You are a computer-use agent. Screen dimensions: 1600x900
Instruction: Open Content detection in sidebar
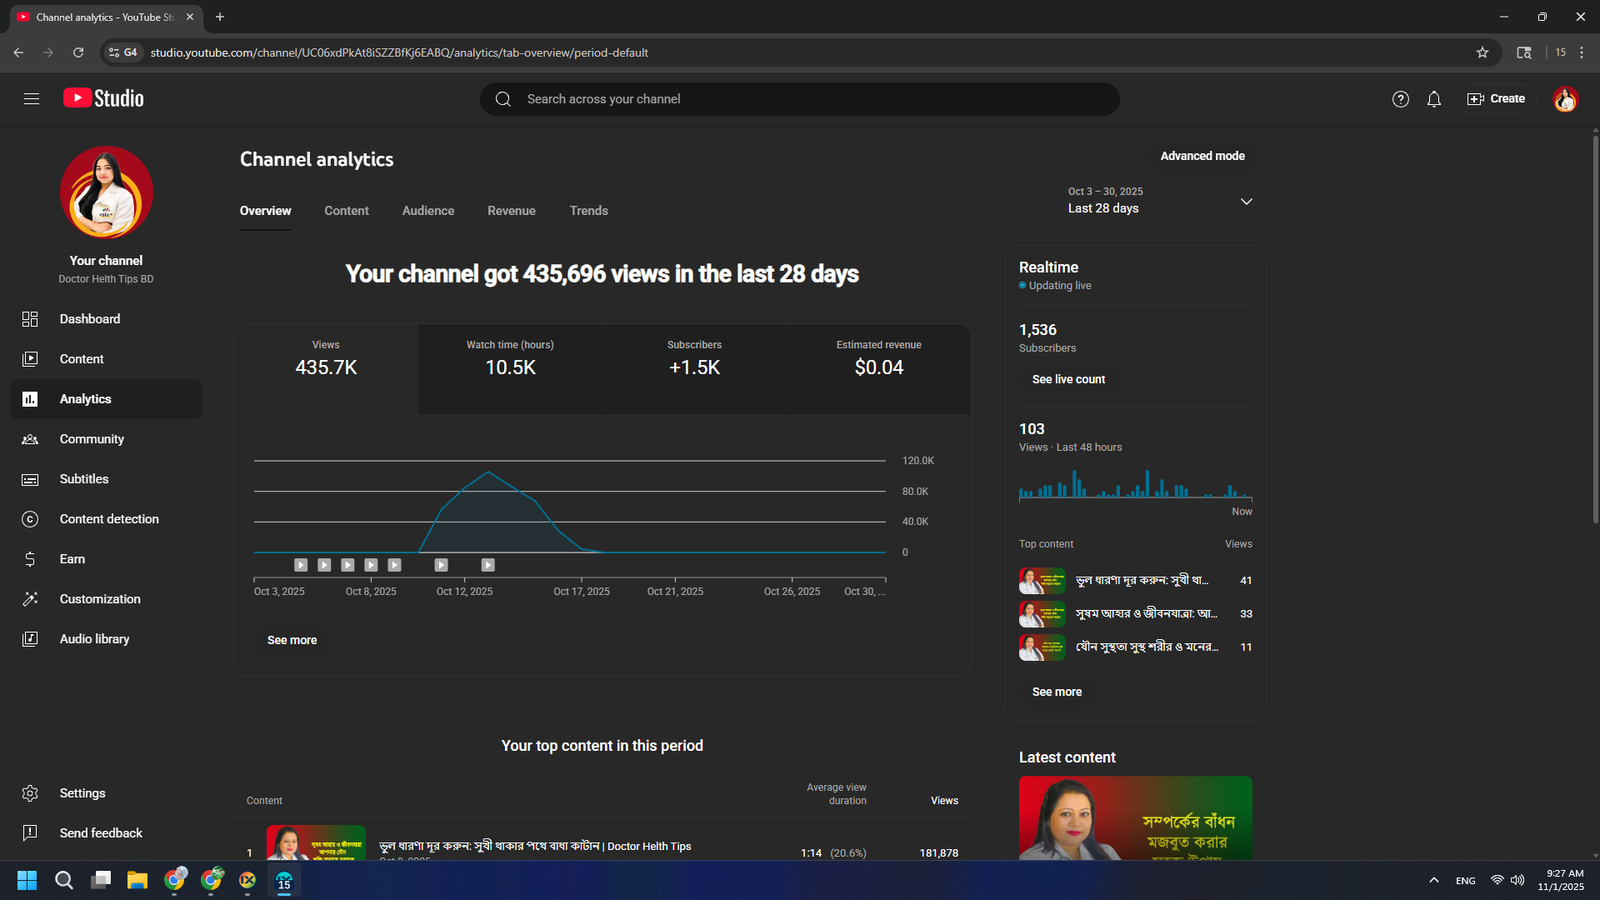[x=108, y=519]
